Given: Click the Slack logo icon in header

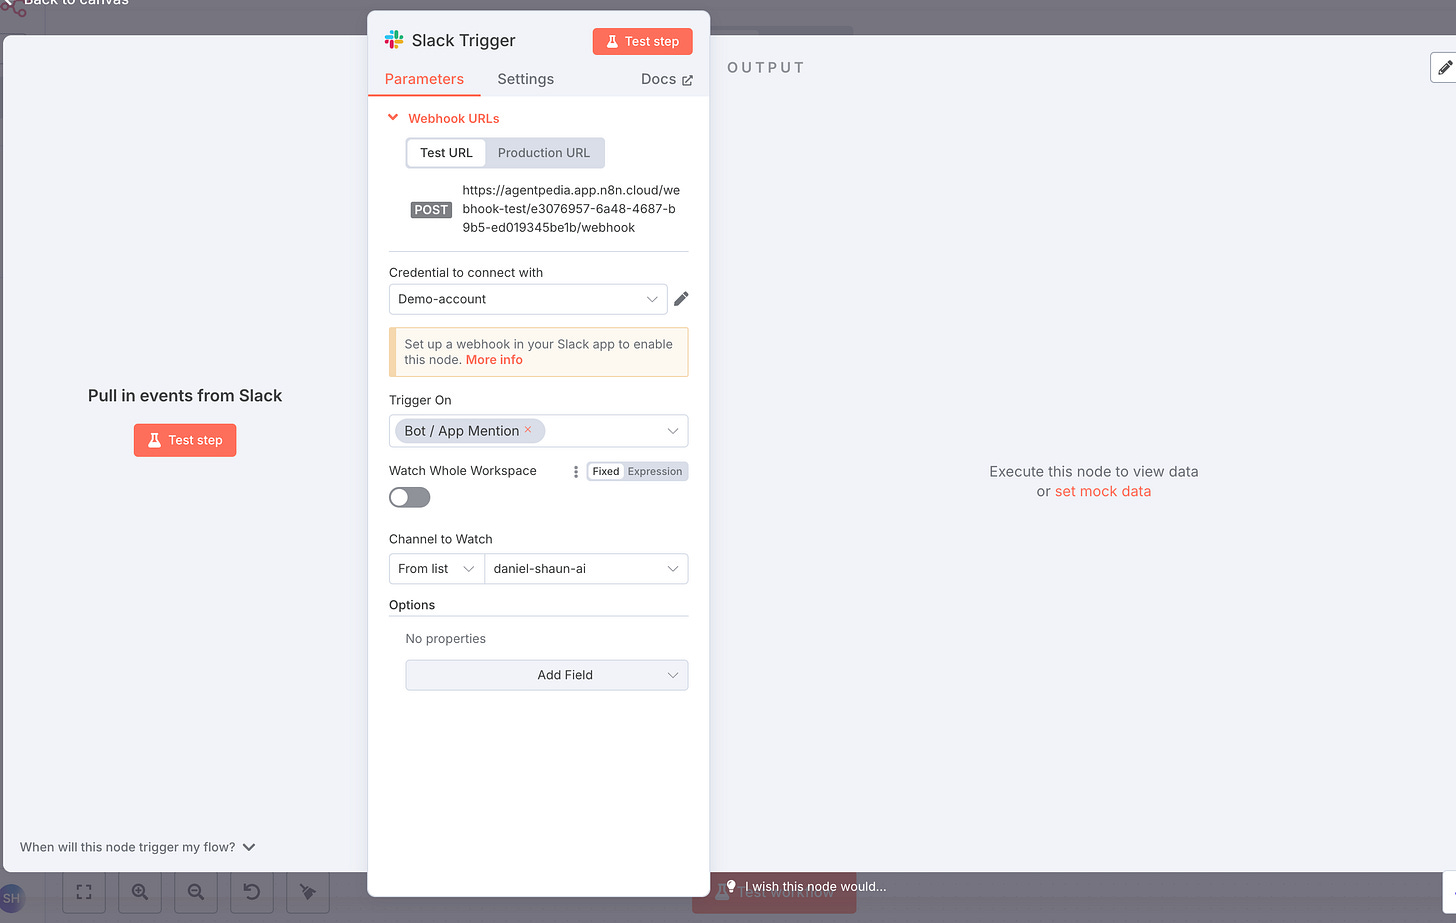Looking at the screenshot, I should click(x=394, y=40).
